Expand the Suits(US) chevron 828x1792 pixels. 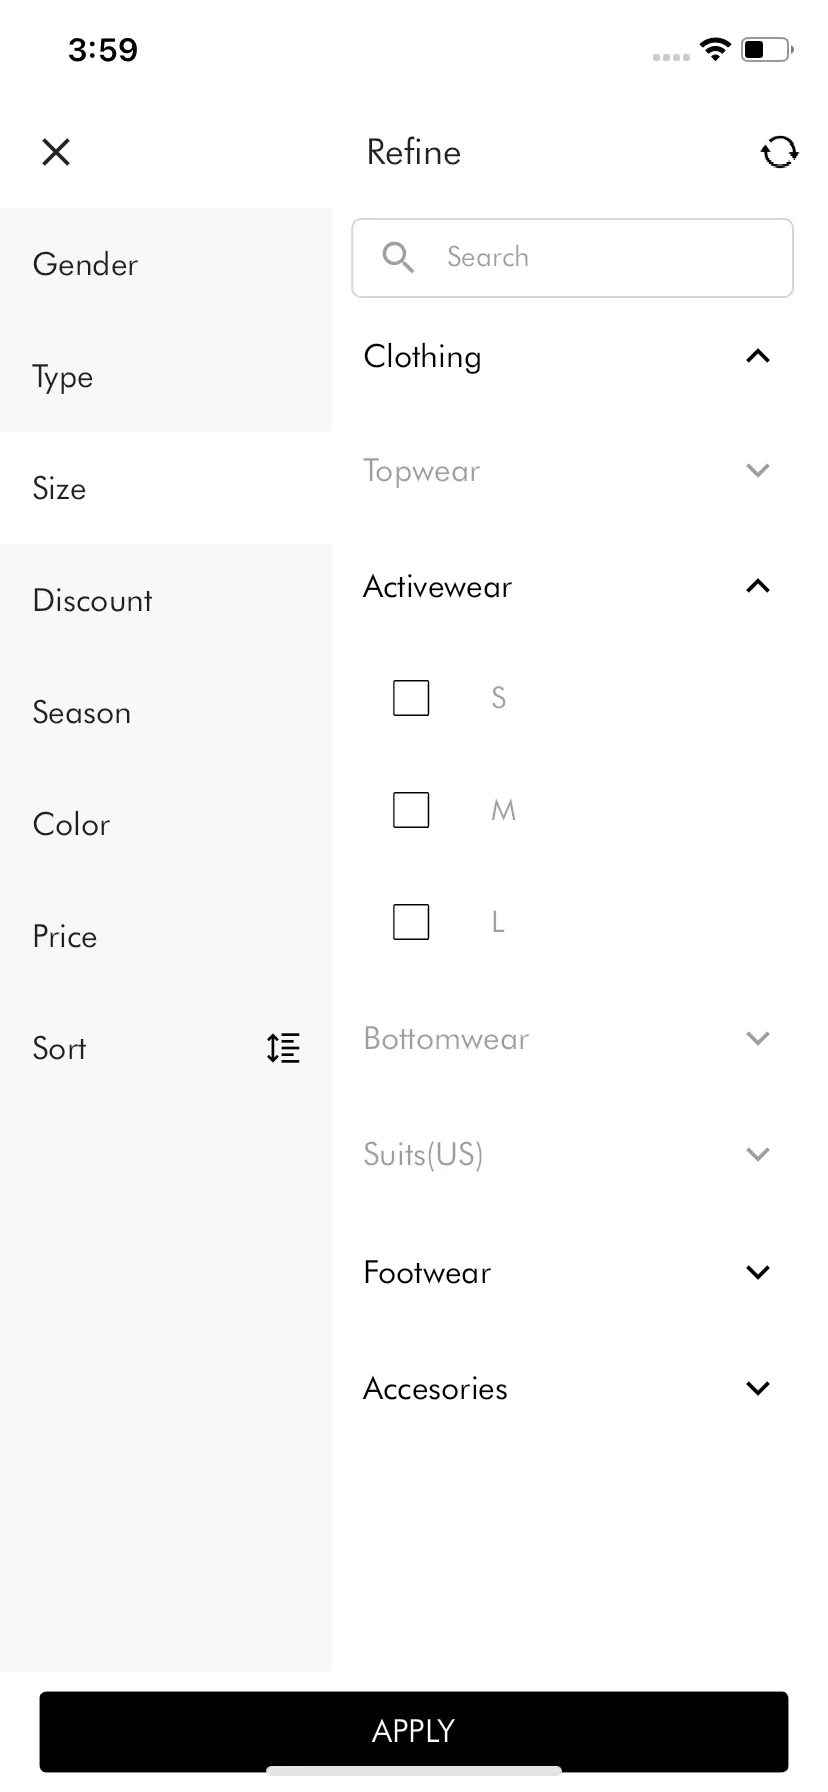click(x=758, y=1154)
